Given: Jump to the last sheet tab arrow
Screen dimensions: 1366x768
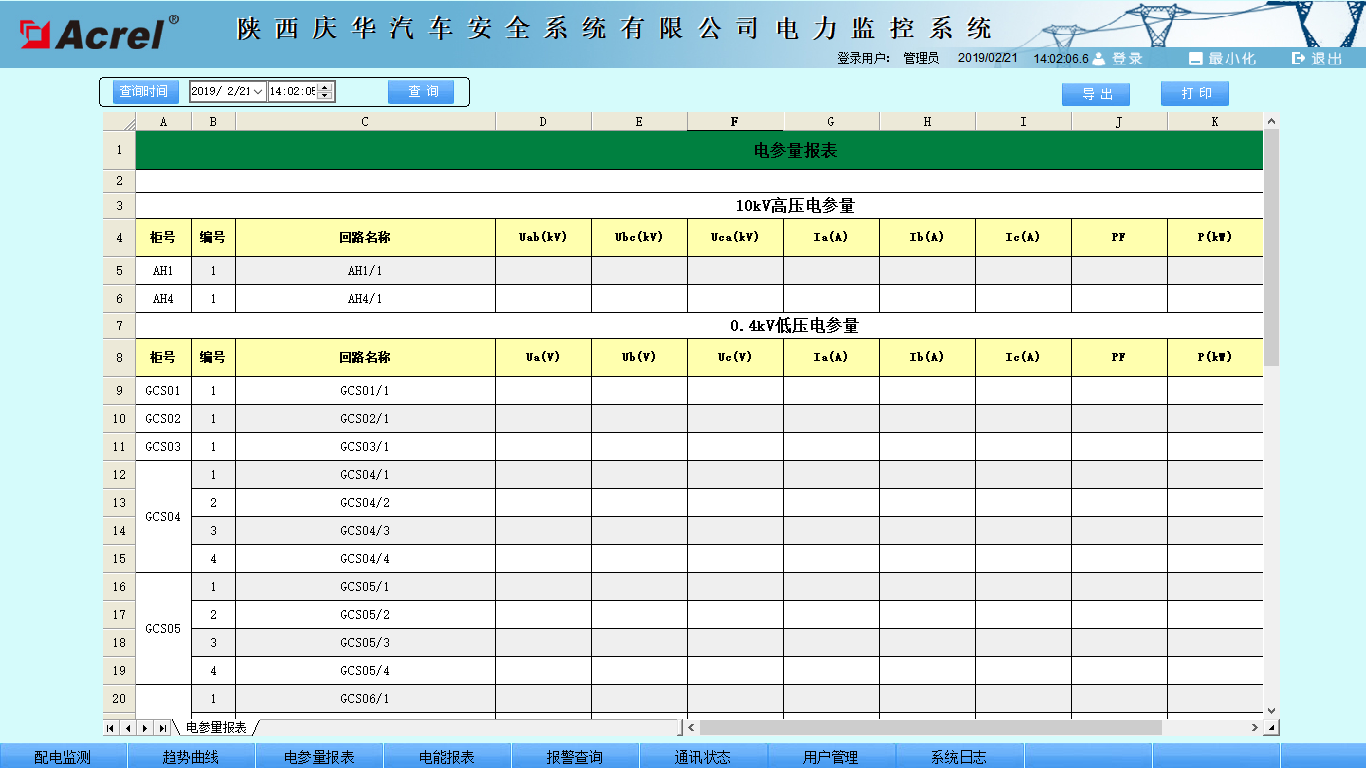Looking at the screenshot, I should coord(161,728).
